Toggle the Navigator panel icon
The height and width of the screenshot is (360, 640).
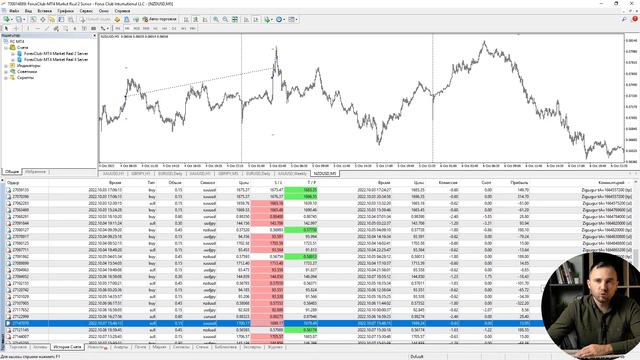click(52, 19)
